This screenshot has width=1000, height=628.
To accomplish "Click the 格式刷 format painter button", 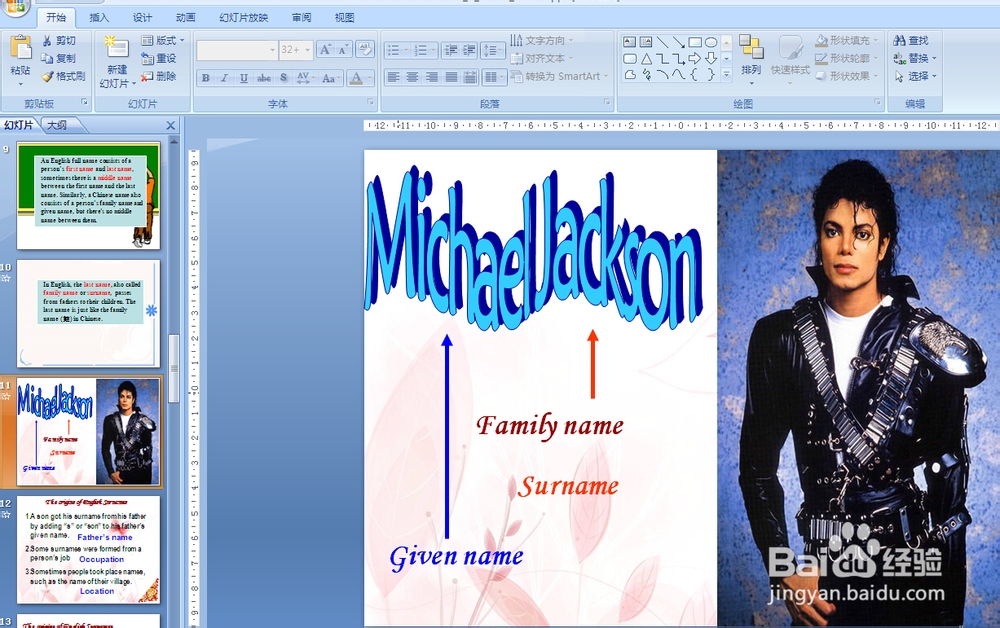I will tap(63, 76).
